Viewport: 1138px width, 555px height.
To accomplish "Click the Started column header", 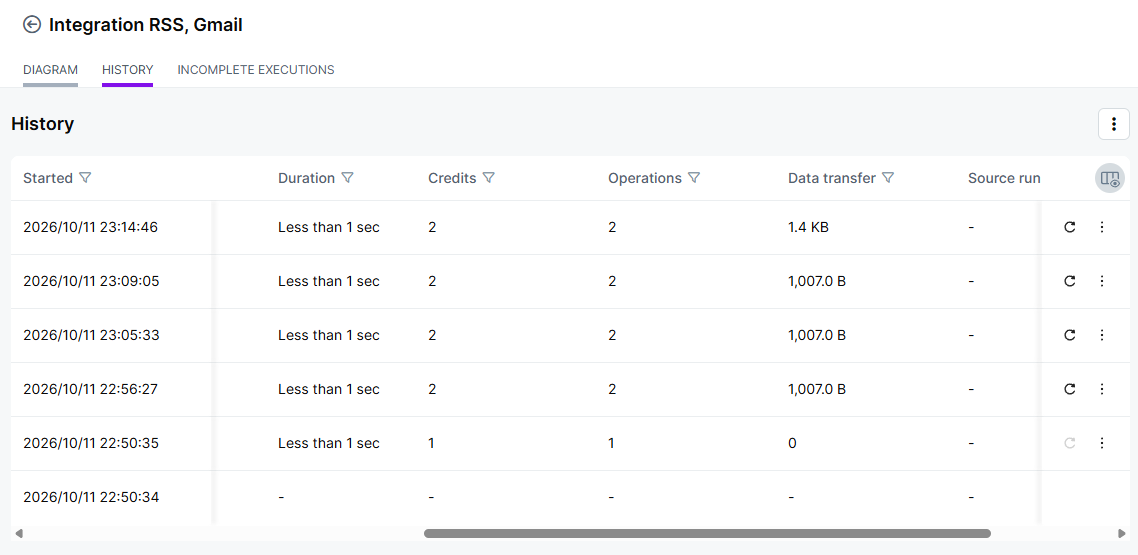I will coord(48,178).
